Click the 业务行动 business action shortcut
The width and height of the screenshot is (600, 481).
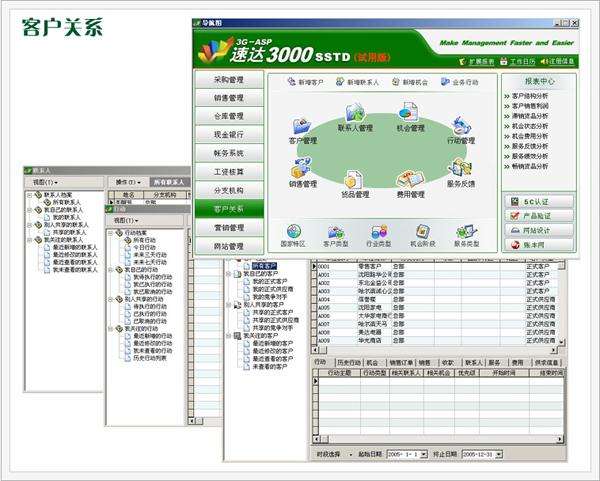pos(460,82)
